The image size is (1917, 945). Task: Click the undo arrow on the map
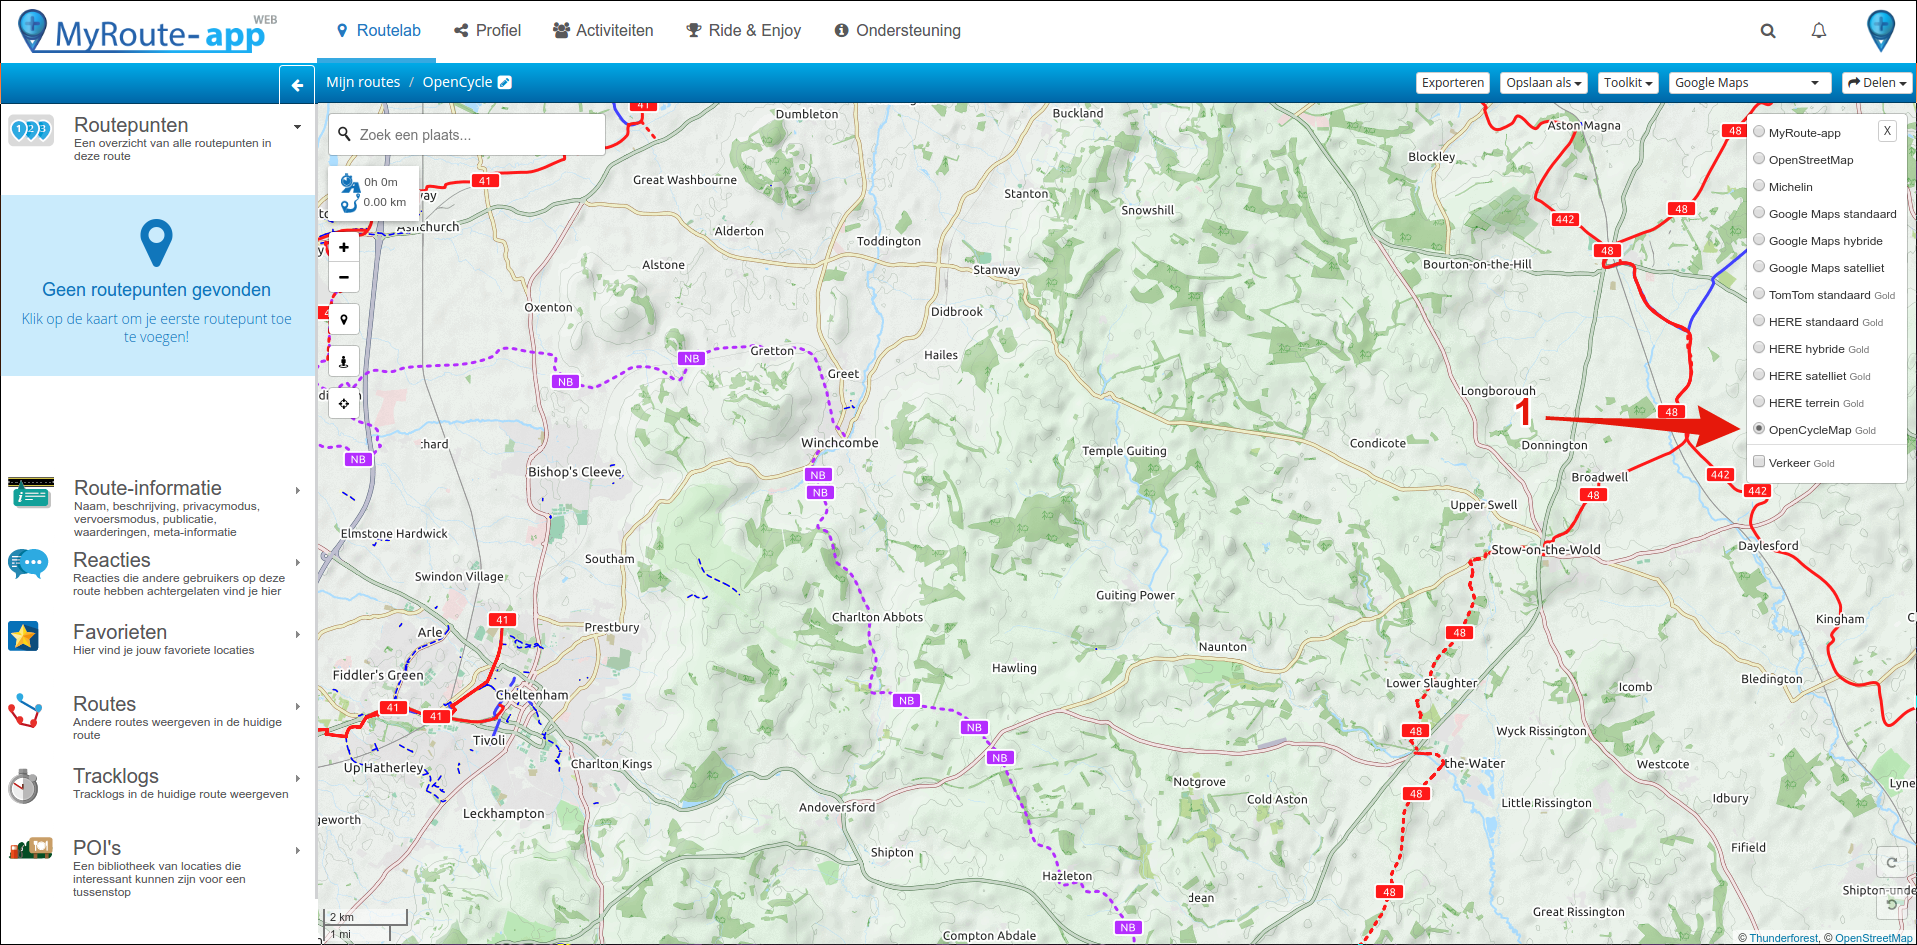pyautogui.click(x=1891, y=904)
